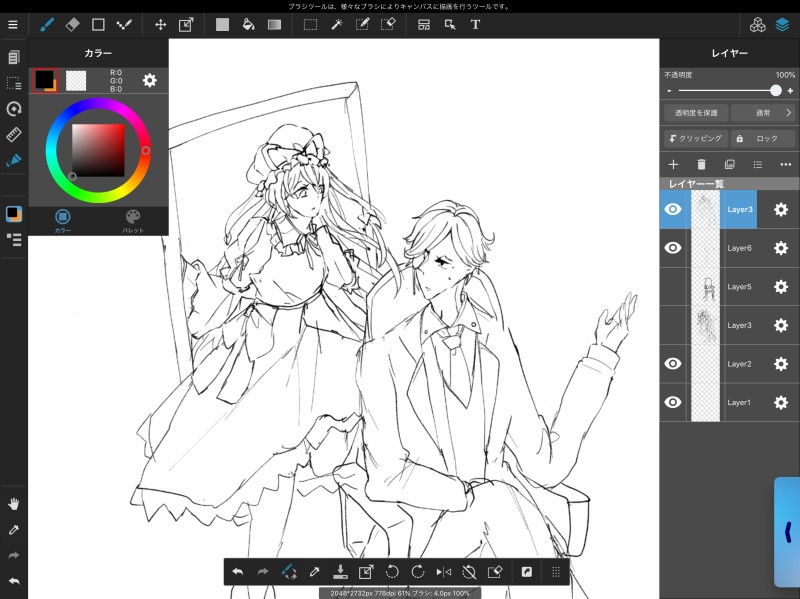
Task: Switch to the カラー tab
Action: [63, 221]
